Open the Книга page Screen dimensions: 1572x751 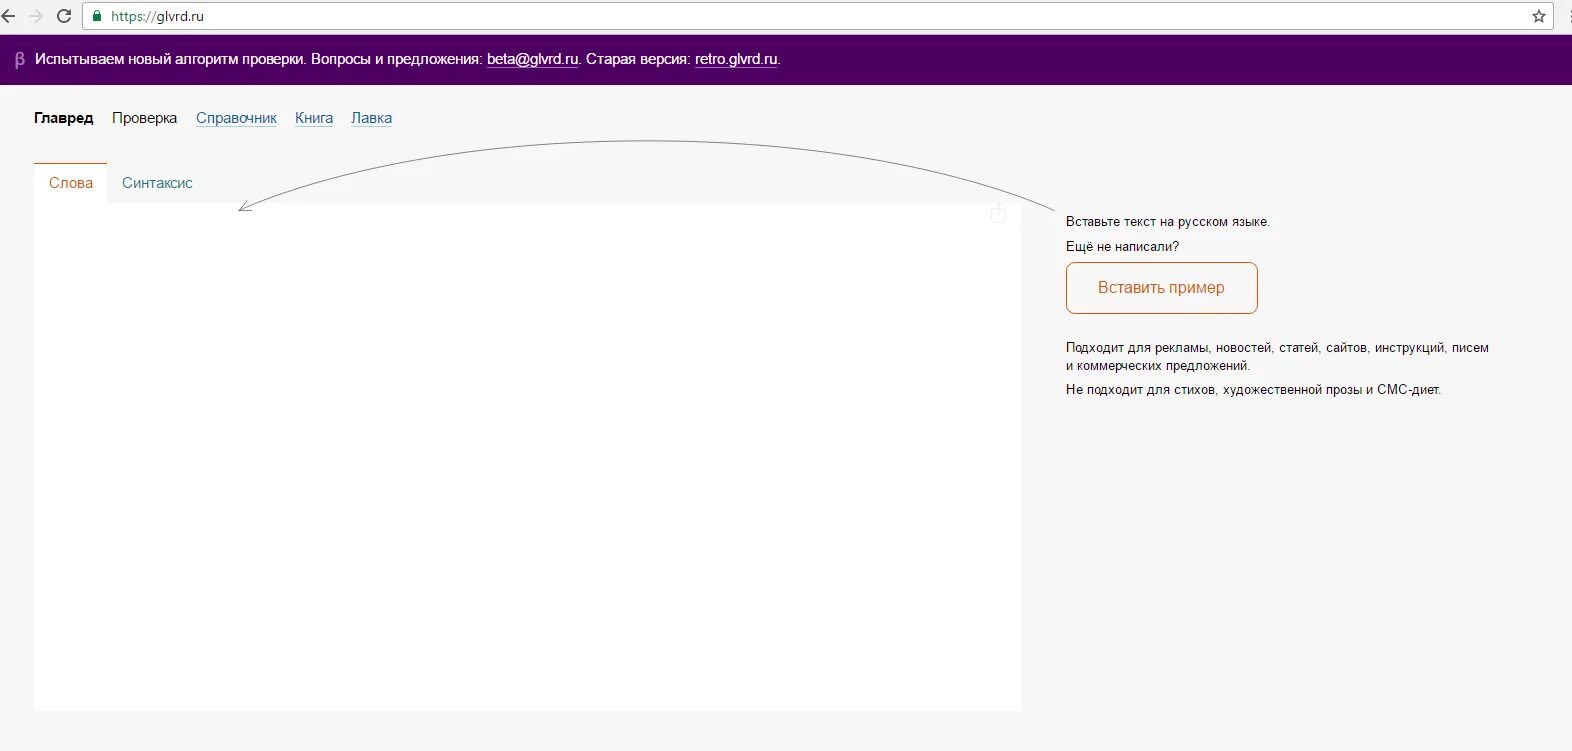pyautogui.click(x=314, y=118)
